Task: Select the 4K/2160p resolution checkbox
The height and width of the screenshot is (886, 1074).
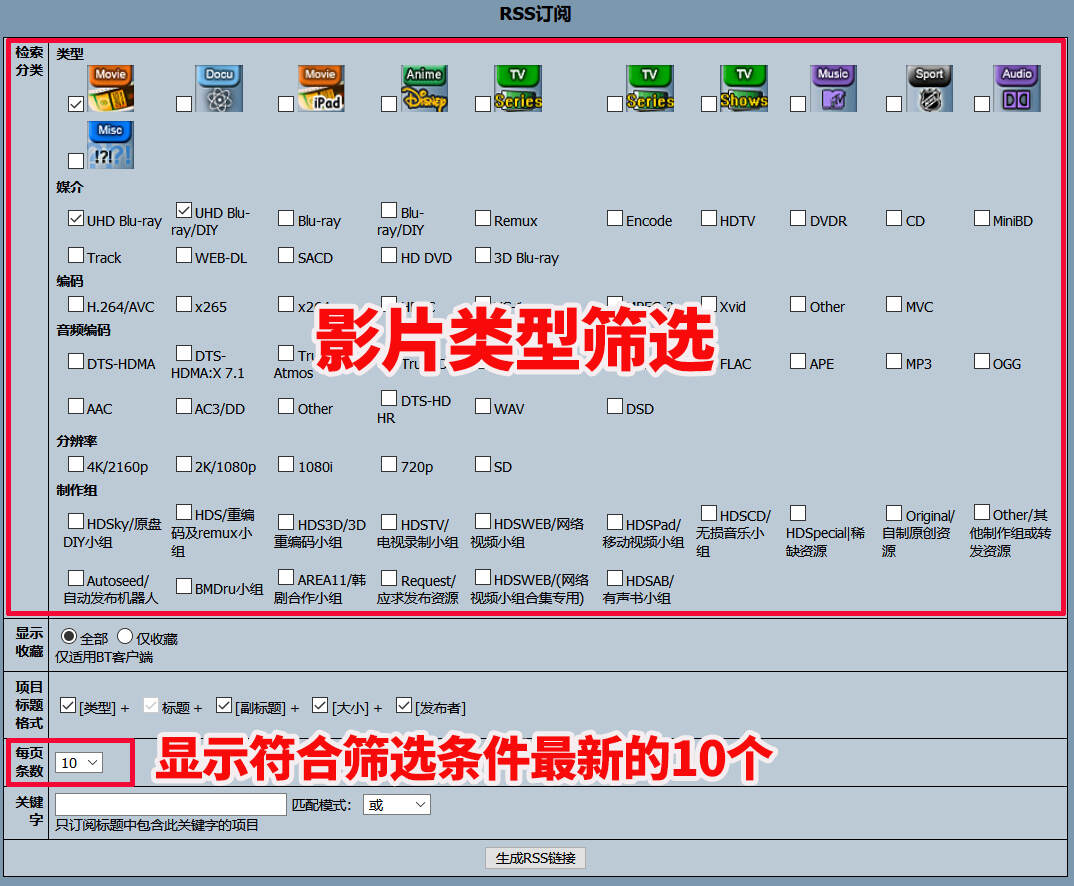Action: [76, 465]
